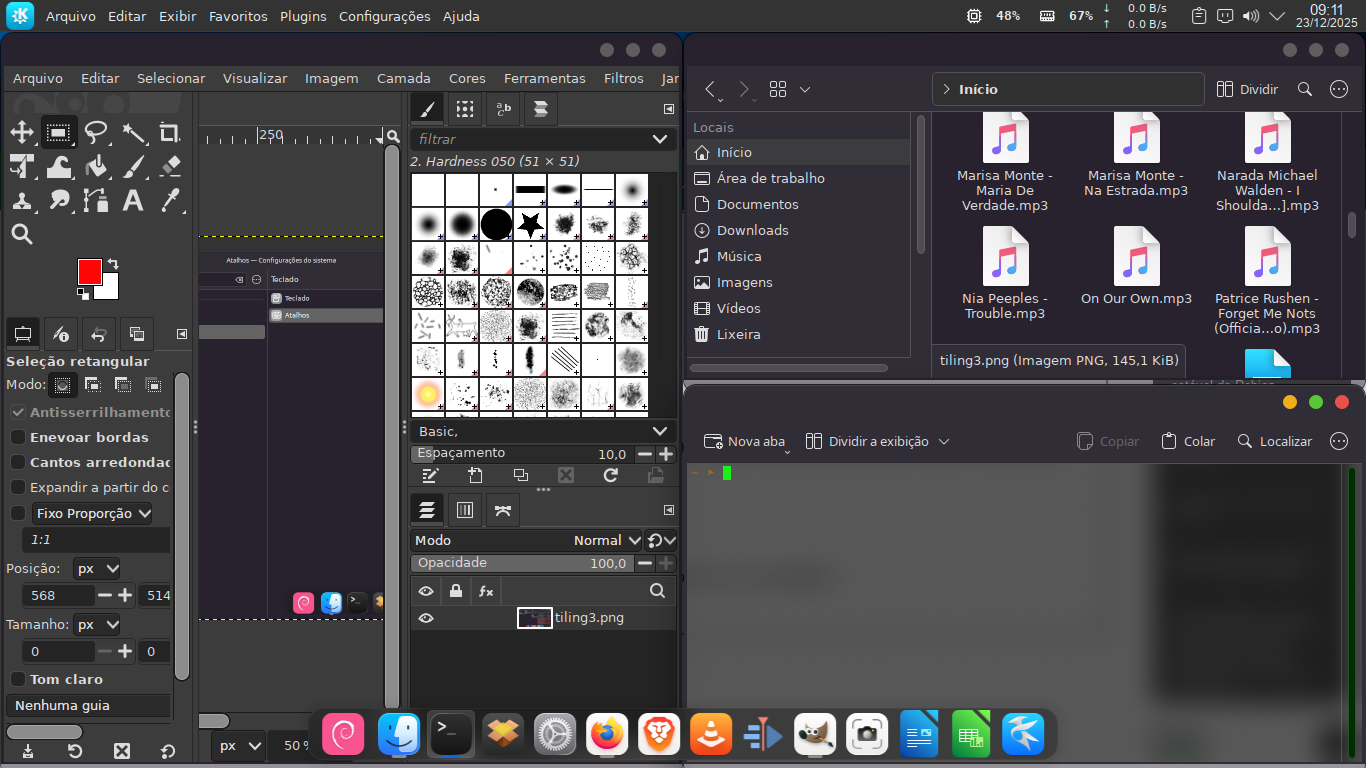Hide the tiling3.png layer with eye icon
1366x768 pixels.
pyautogui.click(x=426, y=618)
